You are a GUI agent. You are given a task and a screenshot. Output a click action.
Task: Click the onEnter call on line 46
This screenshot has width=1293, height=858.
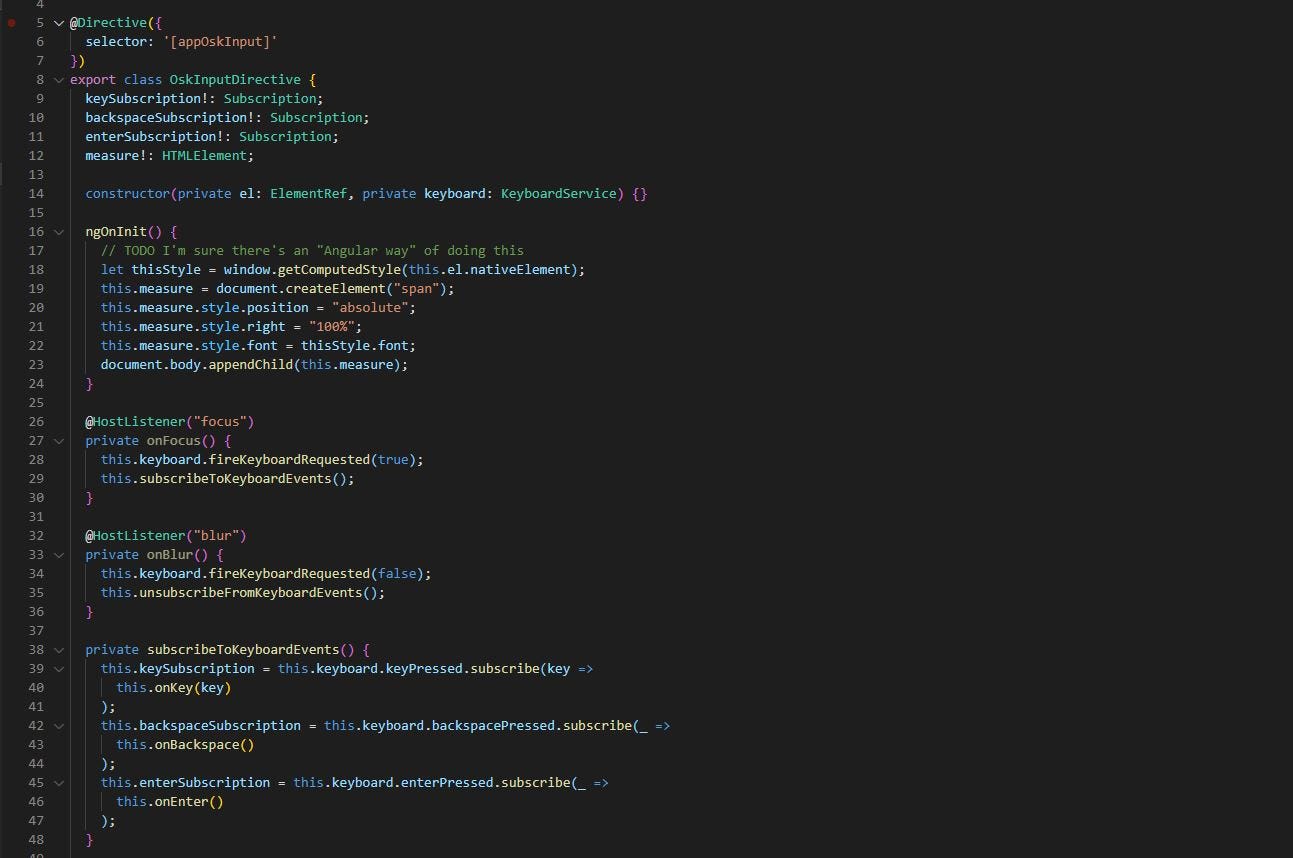[182, 801]
